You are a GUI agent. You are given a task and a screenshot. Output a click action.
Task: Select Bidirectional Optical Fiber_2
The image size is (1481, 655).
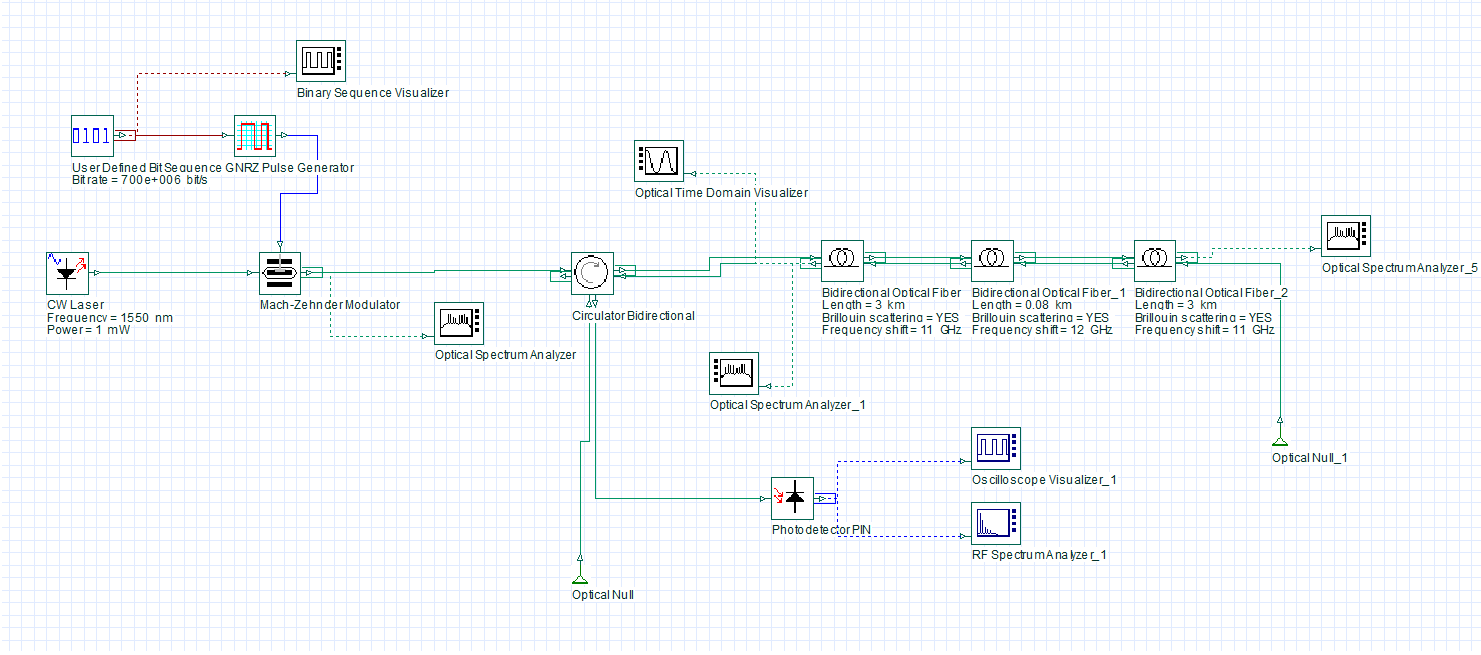click(1154, 260)
